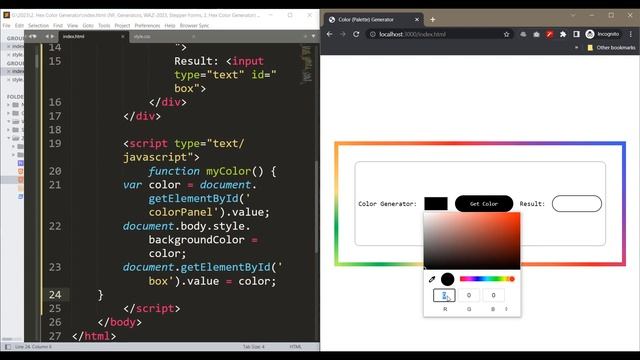Open the Help menu in Sublime Text

(170, 25)
